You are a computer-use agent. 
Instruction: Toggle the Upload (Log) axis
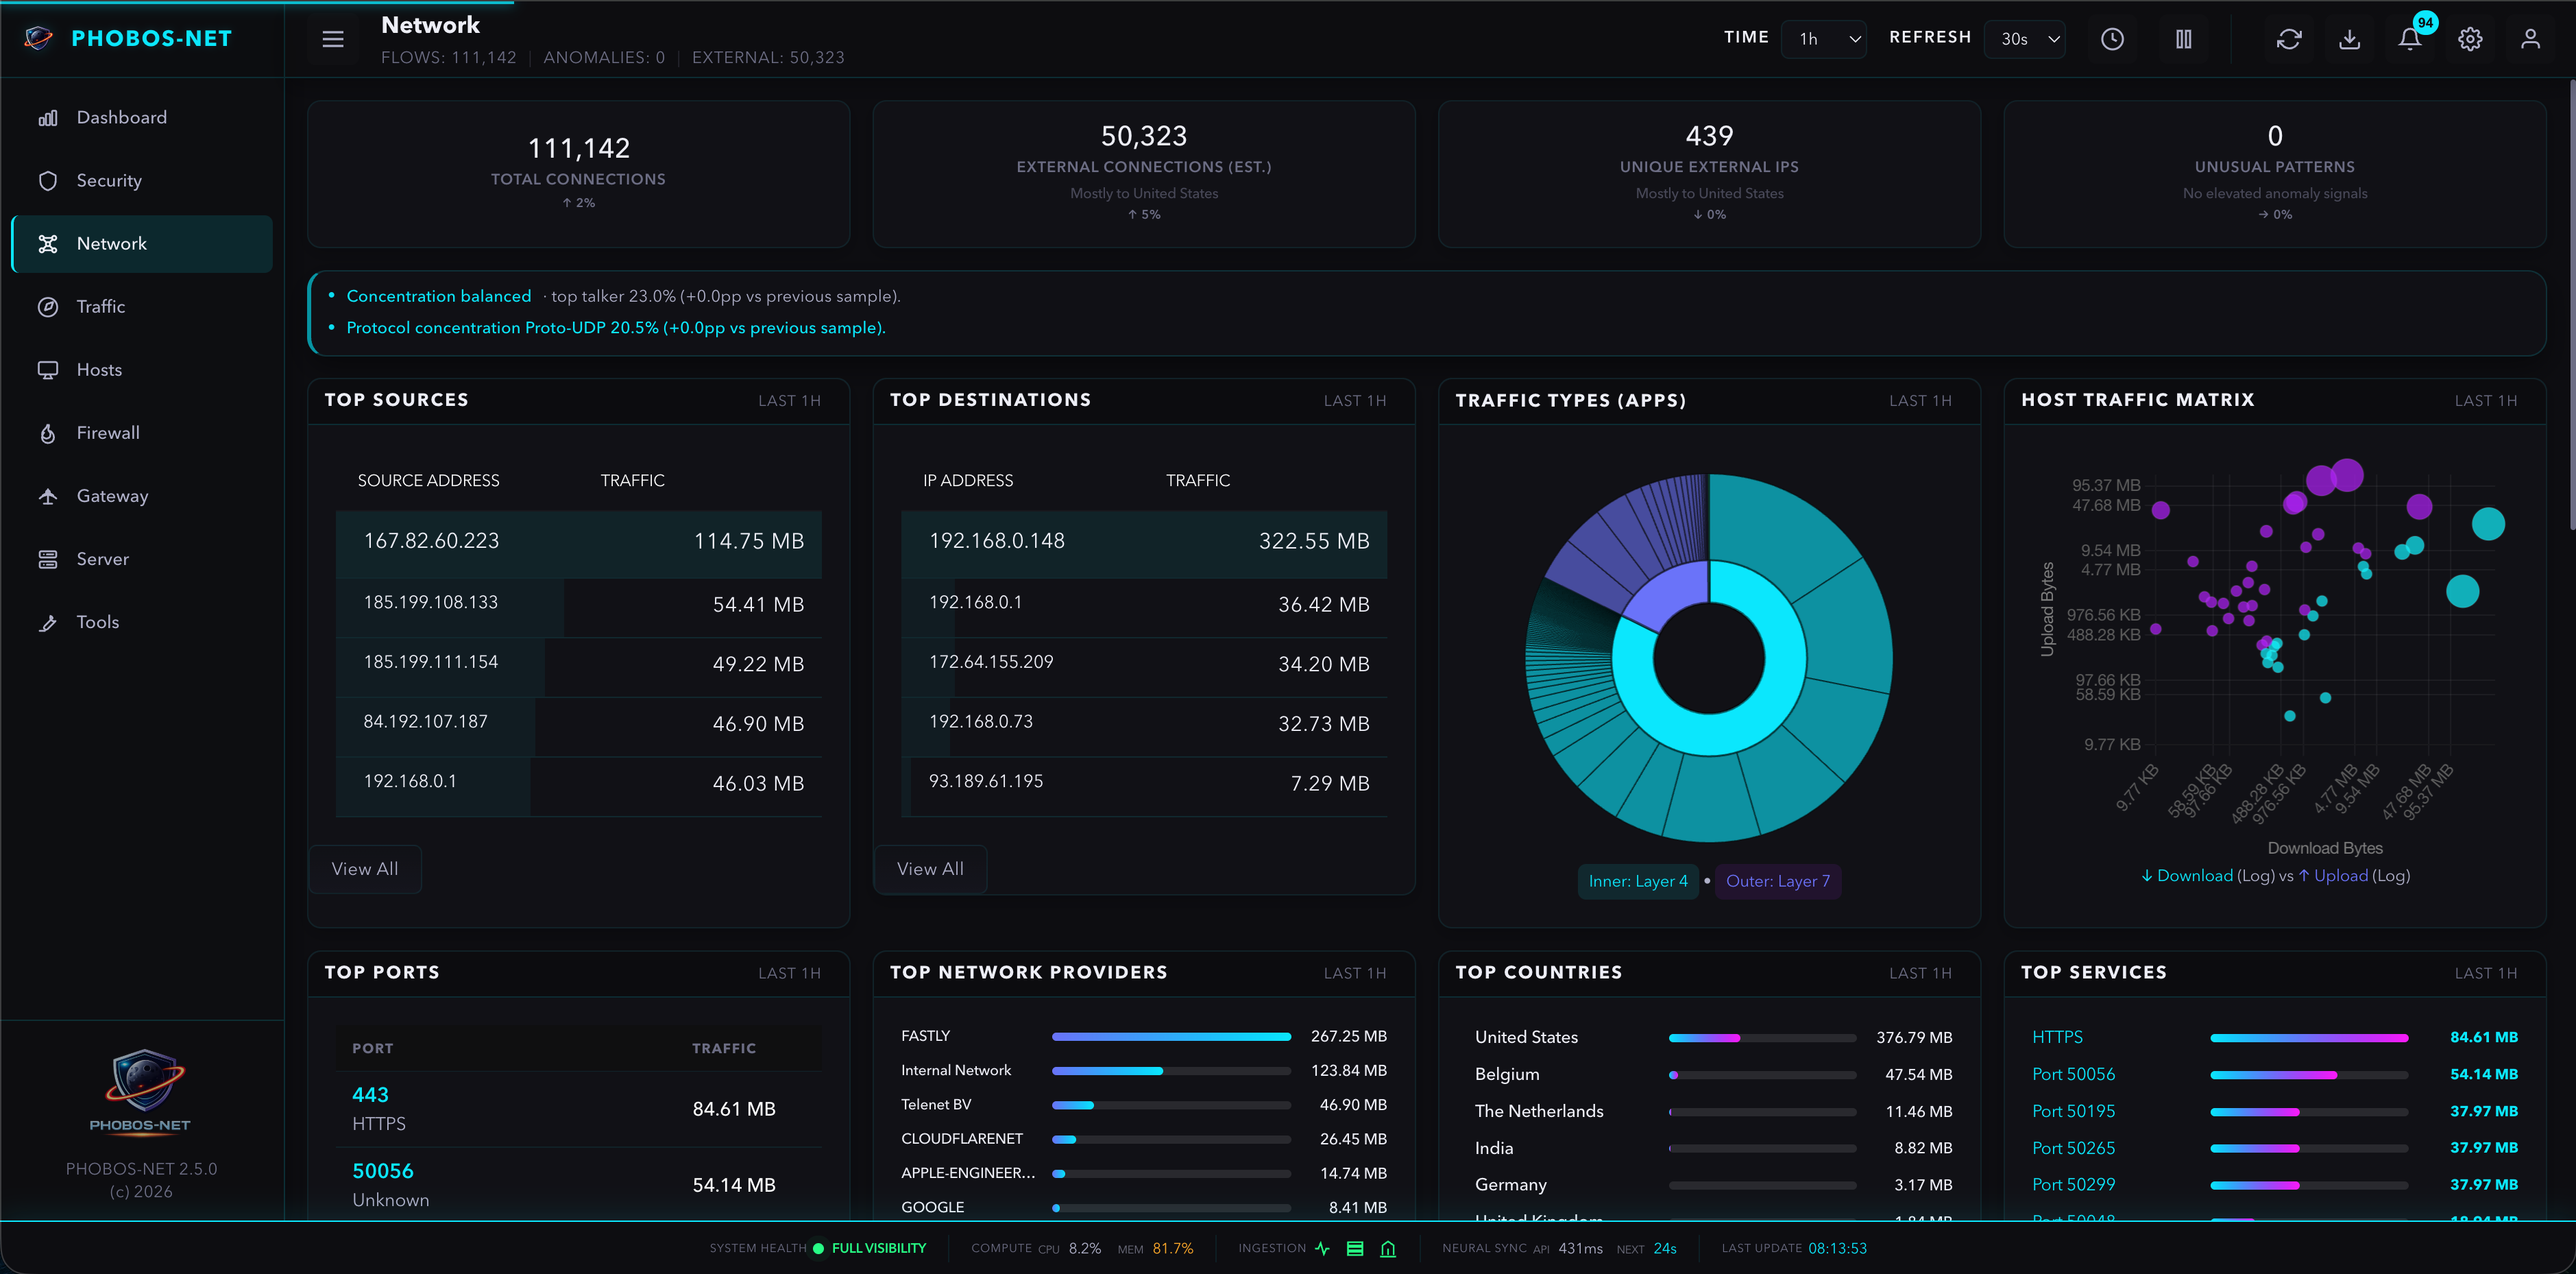click(x=2340, y=875)
